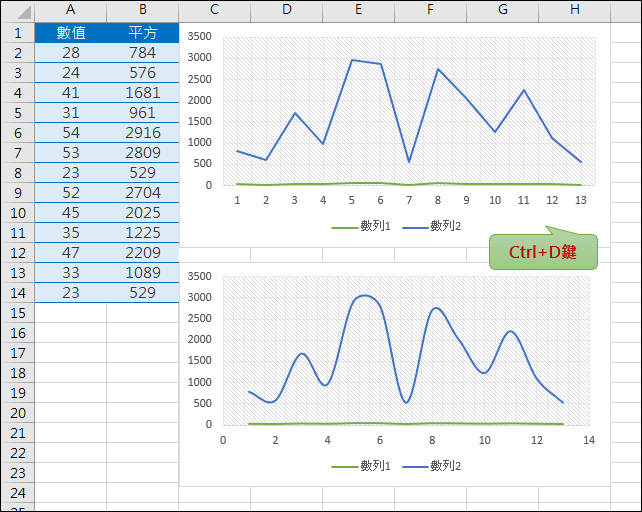Click 數列1 legend entry in smoothed-line chart
Screen dimensions: 642x512
pos(361,466)
